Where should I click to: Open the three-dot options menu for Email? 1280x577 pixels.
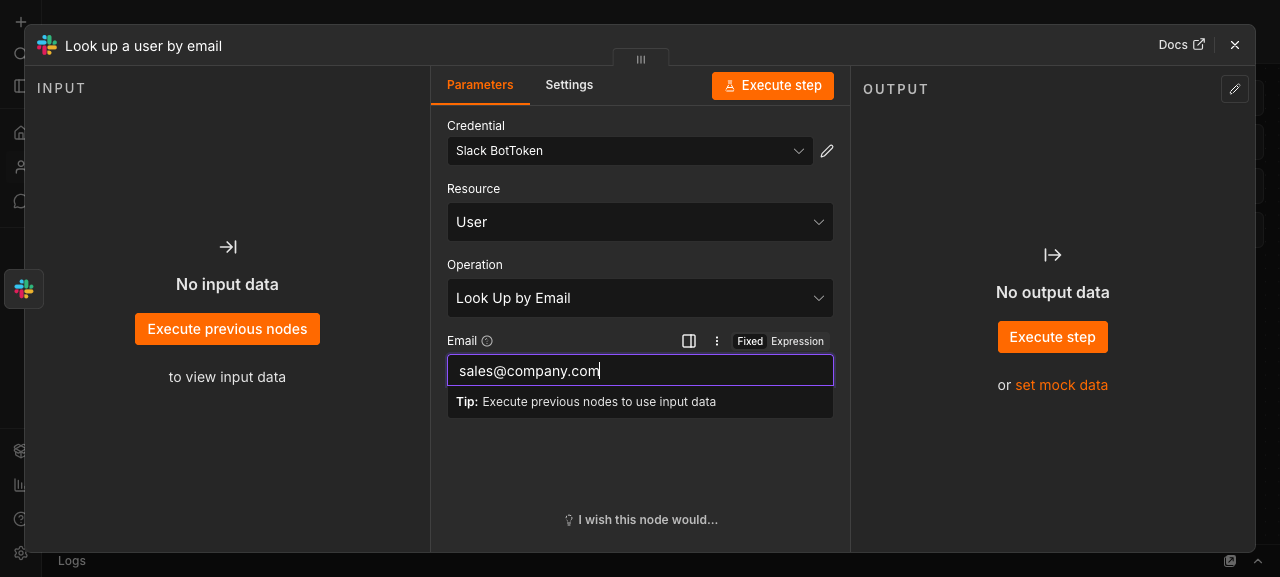[717, 341]
